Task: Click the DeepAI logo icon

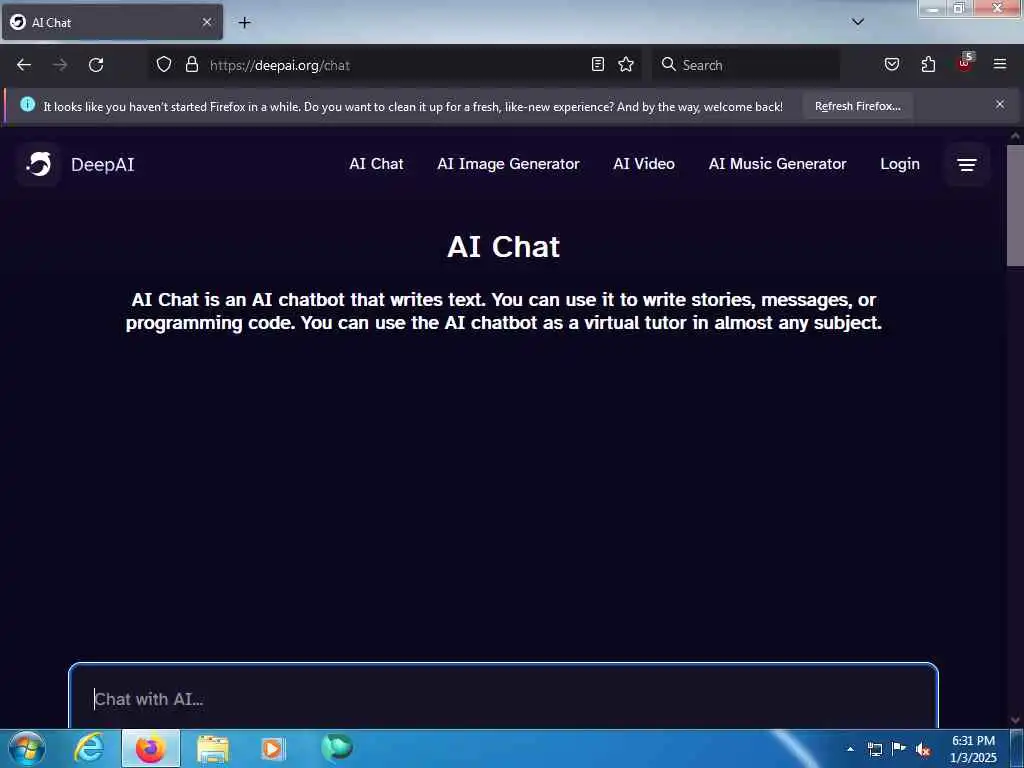Action: 39,164
